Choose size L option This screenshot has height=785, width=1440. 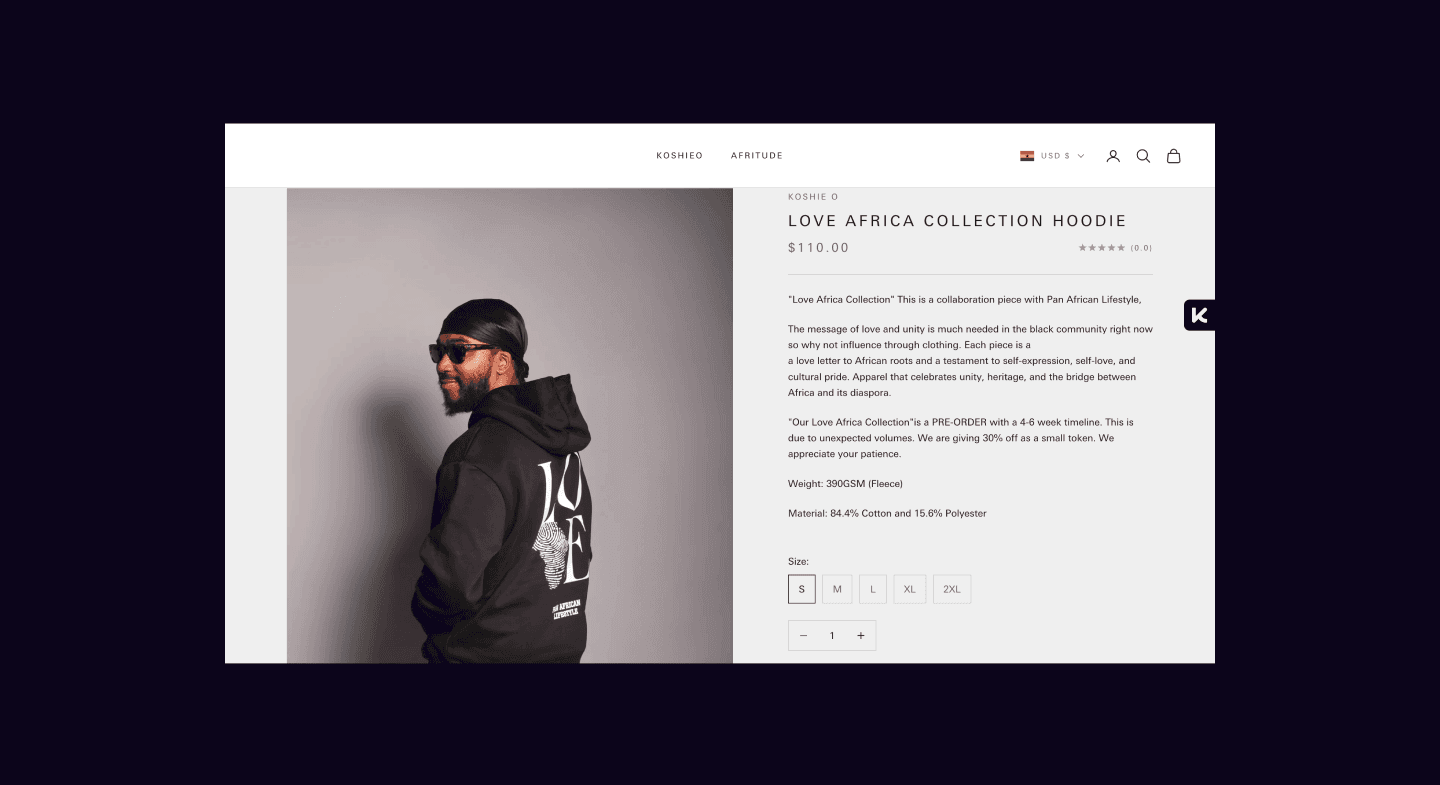tap(873, 589)
